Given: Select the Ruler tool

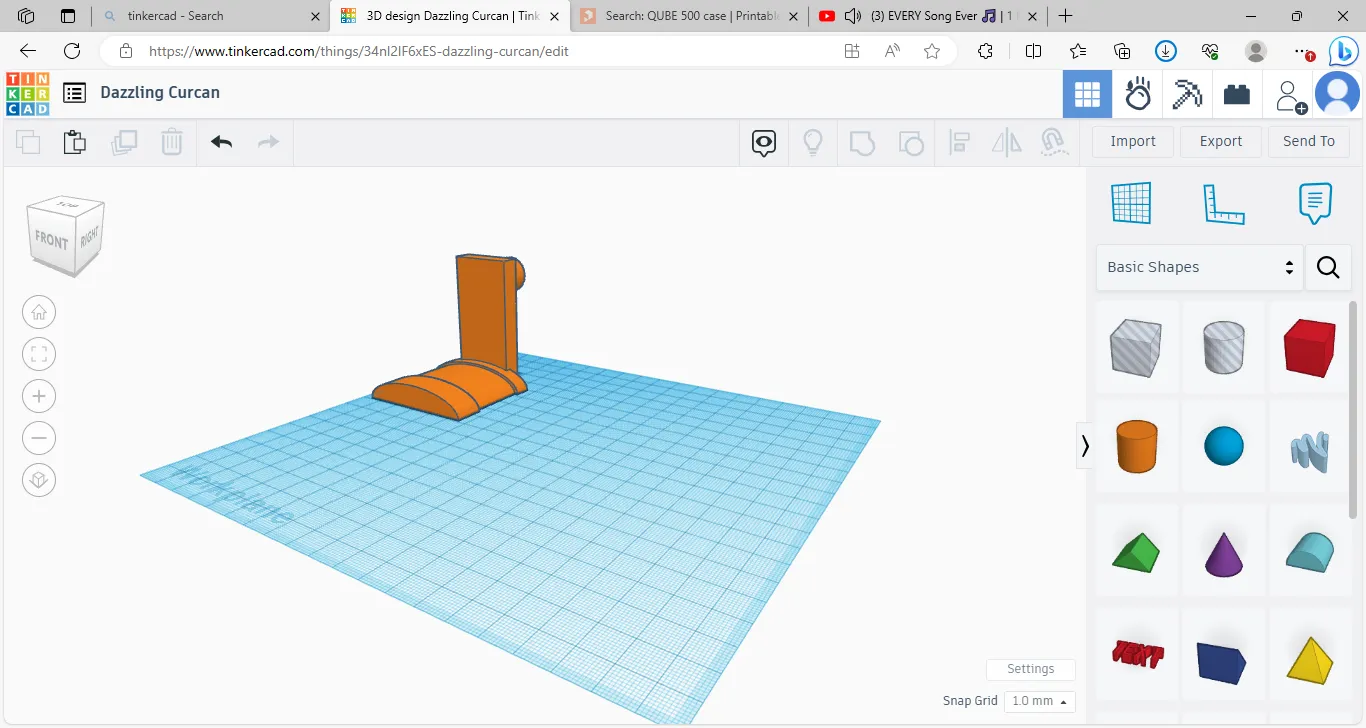Looking at the screenshot, I should tap(1223, 203).
